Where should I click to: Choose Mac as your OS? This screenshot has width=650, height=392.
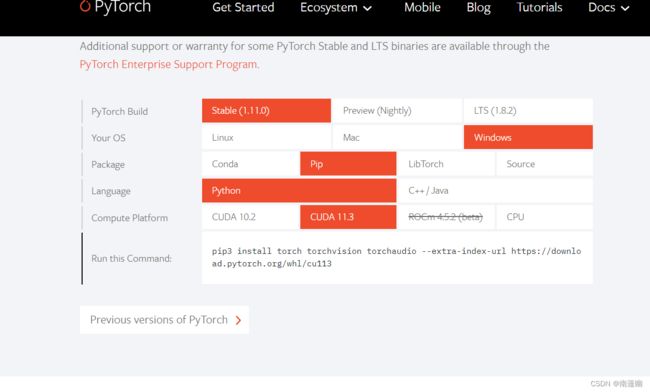(397, 137)
